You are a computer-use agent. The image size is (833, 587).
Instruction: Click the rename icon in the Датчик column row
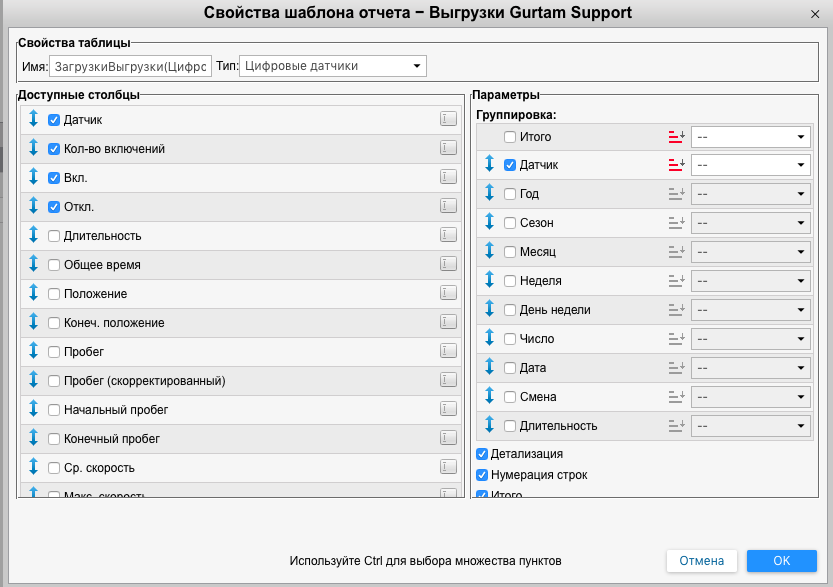click(x=448, y=120)
